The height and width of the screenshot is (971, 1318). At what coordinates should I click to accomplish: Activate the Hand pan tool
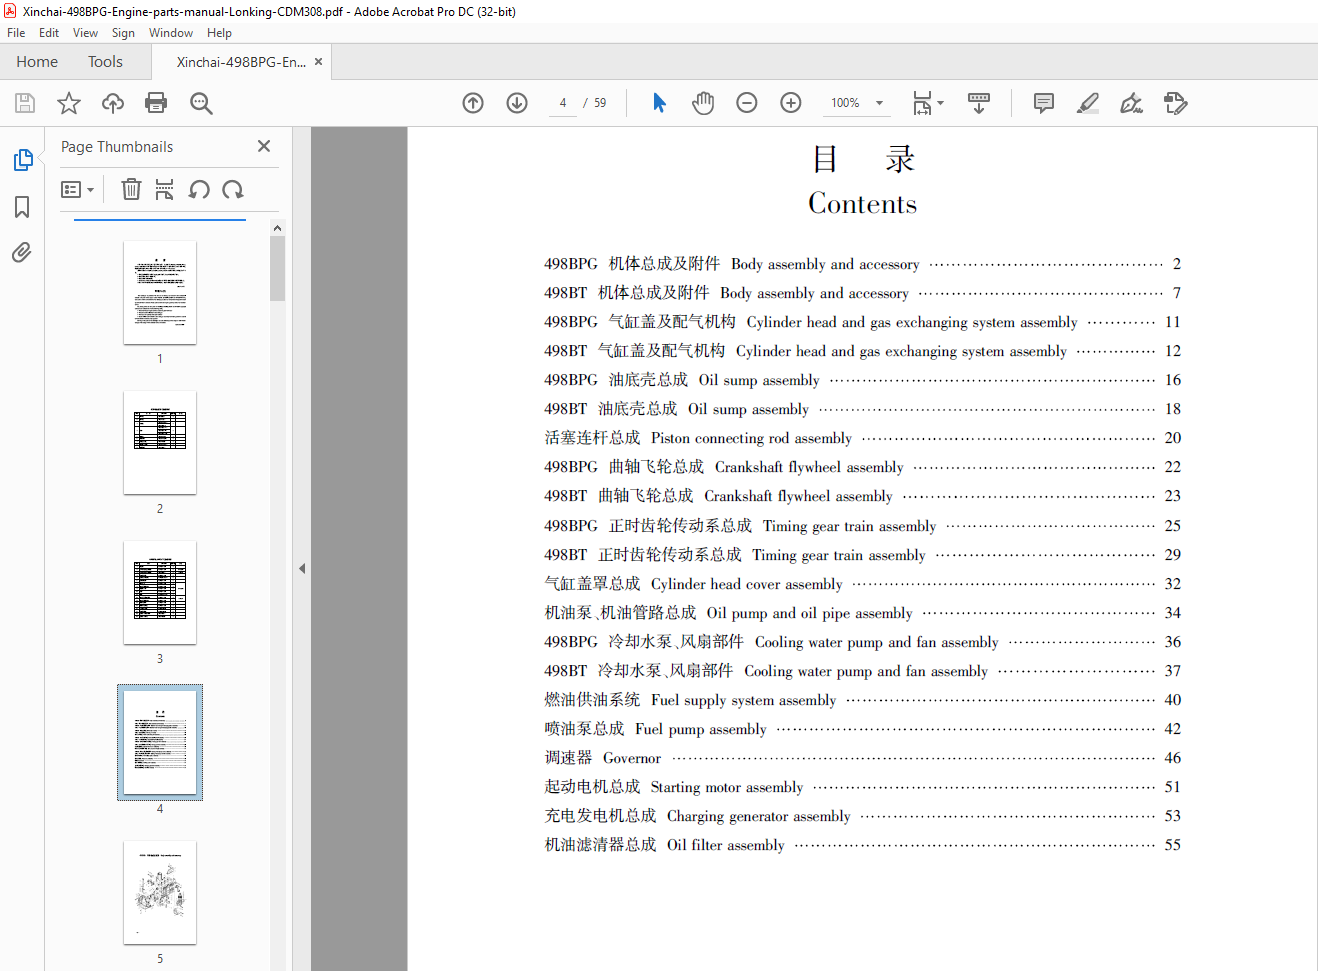[703, 103]
